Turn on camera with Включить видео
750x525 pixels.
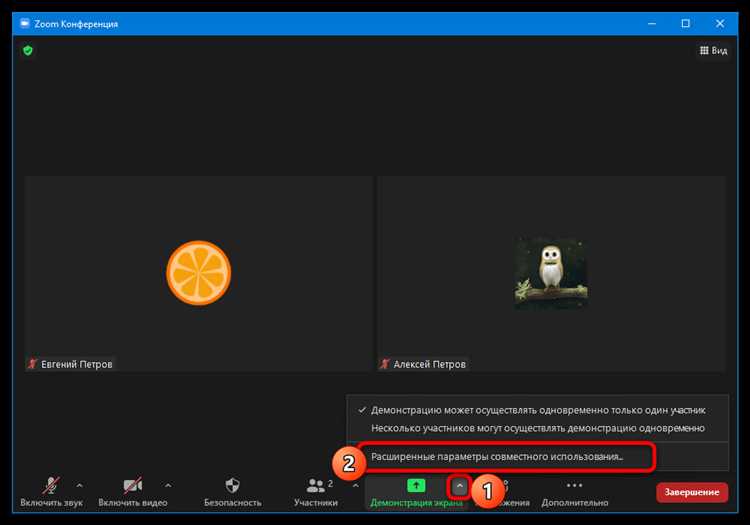(132, 487)
